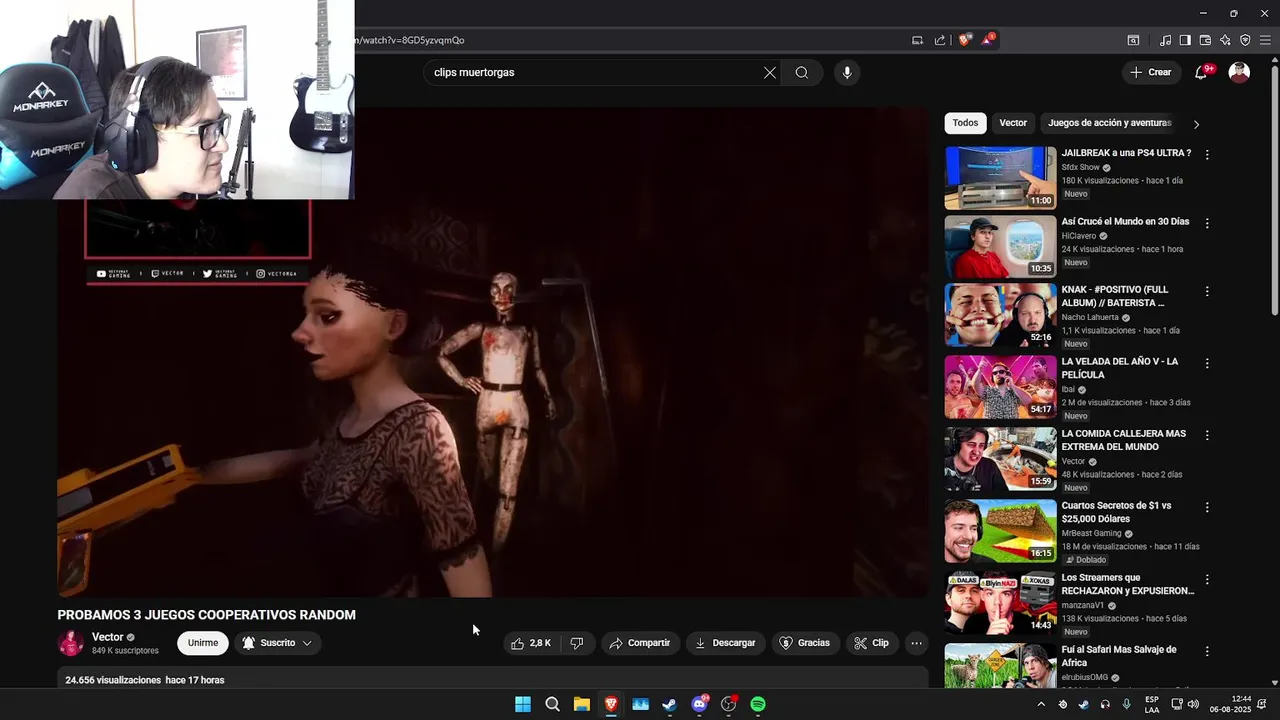Open the Brave Wallet icon
The width and height of the screenshot is (1280, 720).
[1205, 40]
